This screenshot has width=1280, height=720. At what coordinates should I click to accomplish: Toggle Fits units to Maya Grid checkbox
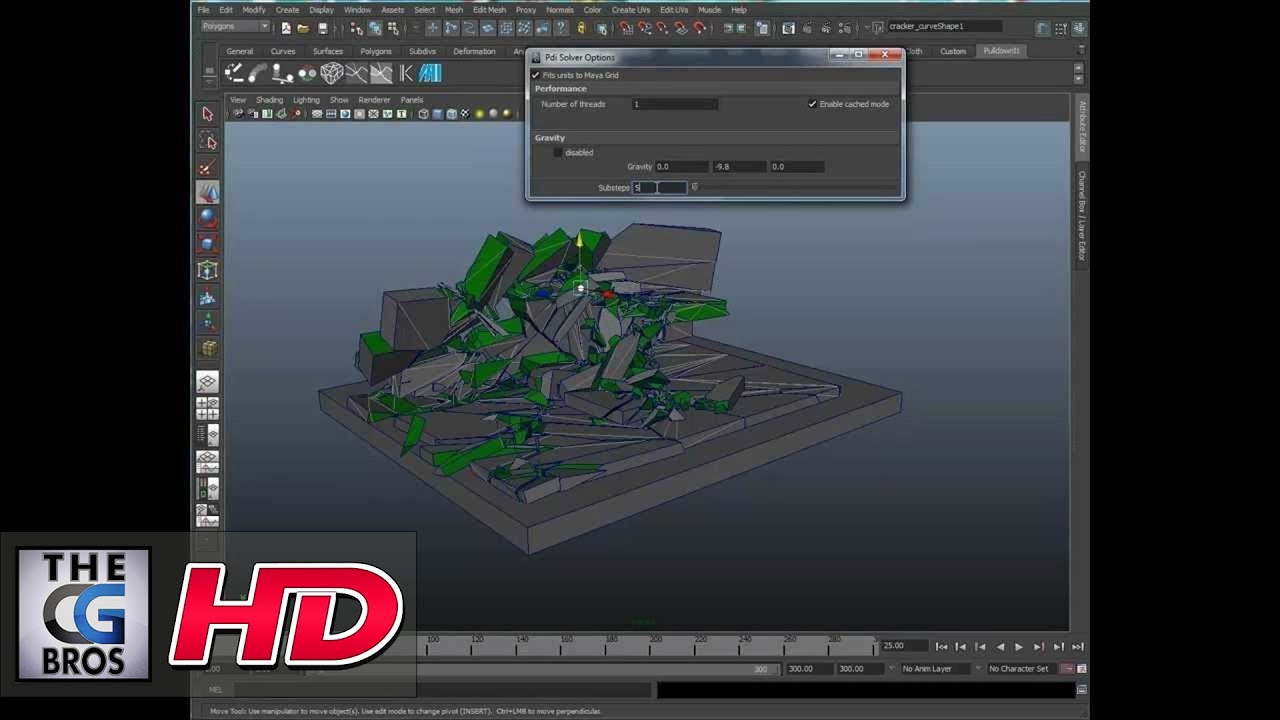point(536,75)
